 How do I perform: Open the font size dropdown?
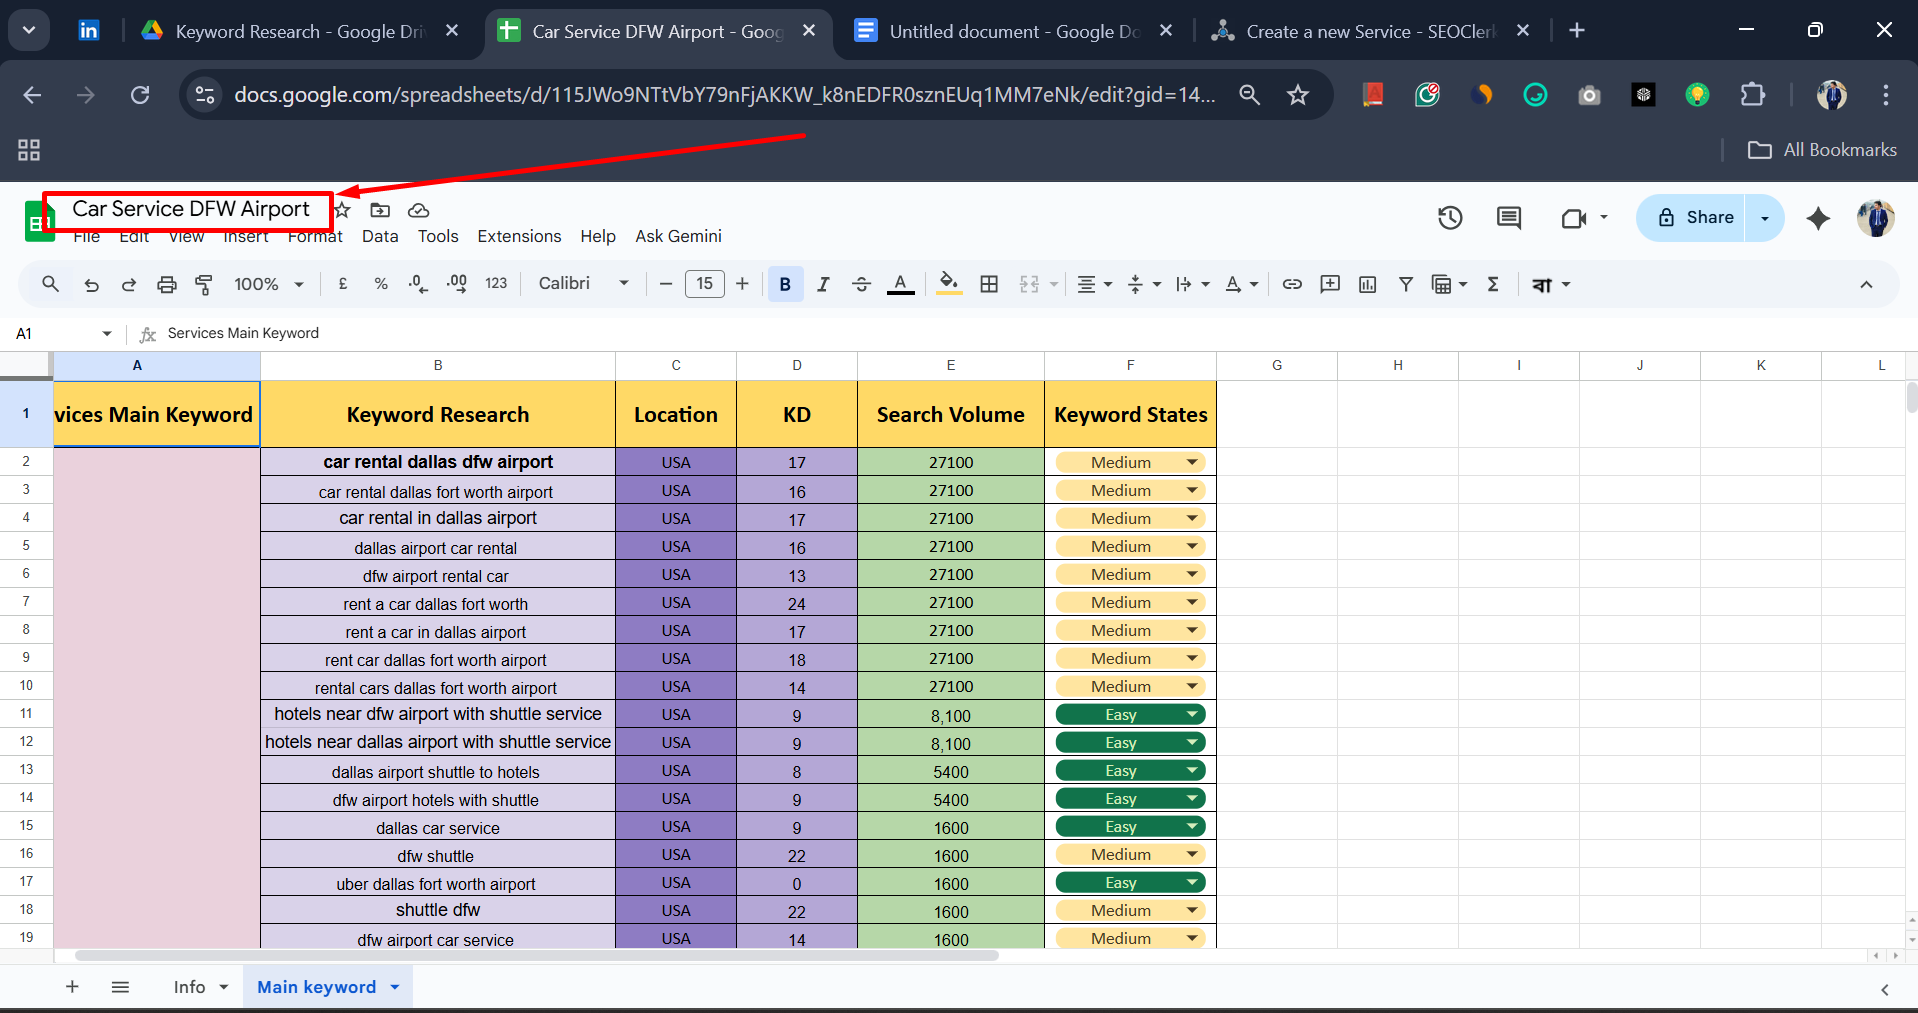[704, 284]
